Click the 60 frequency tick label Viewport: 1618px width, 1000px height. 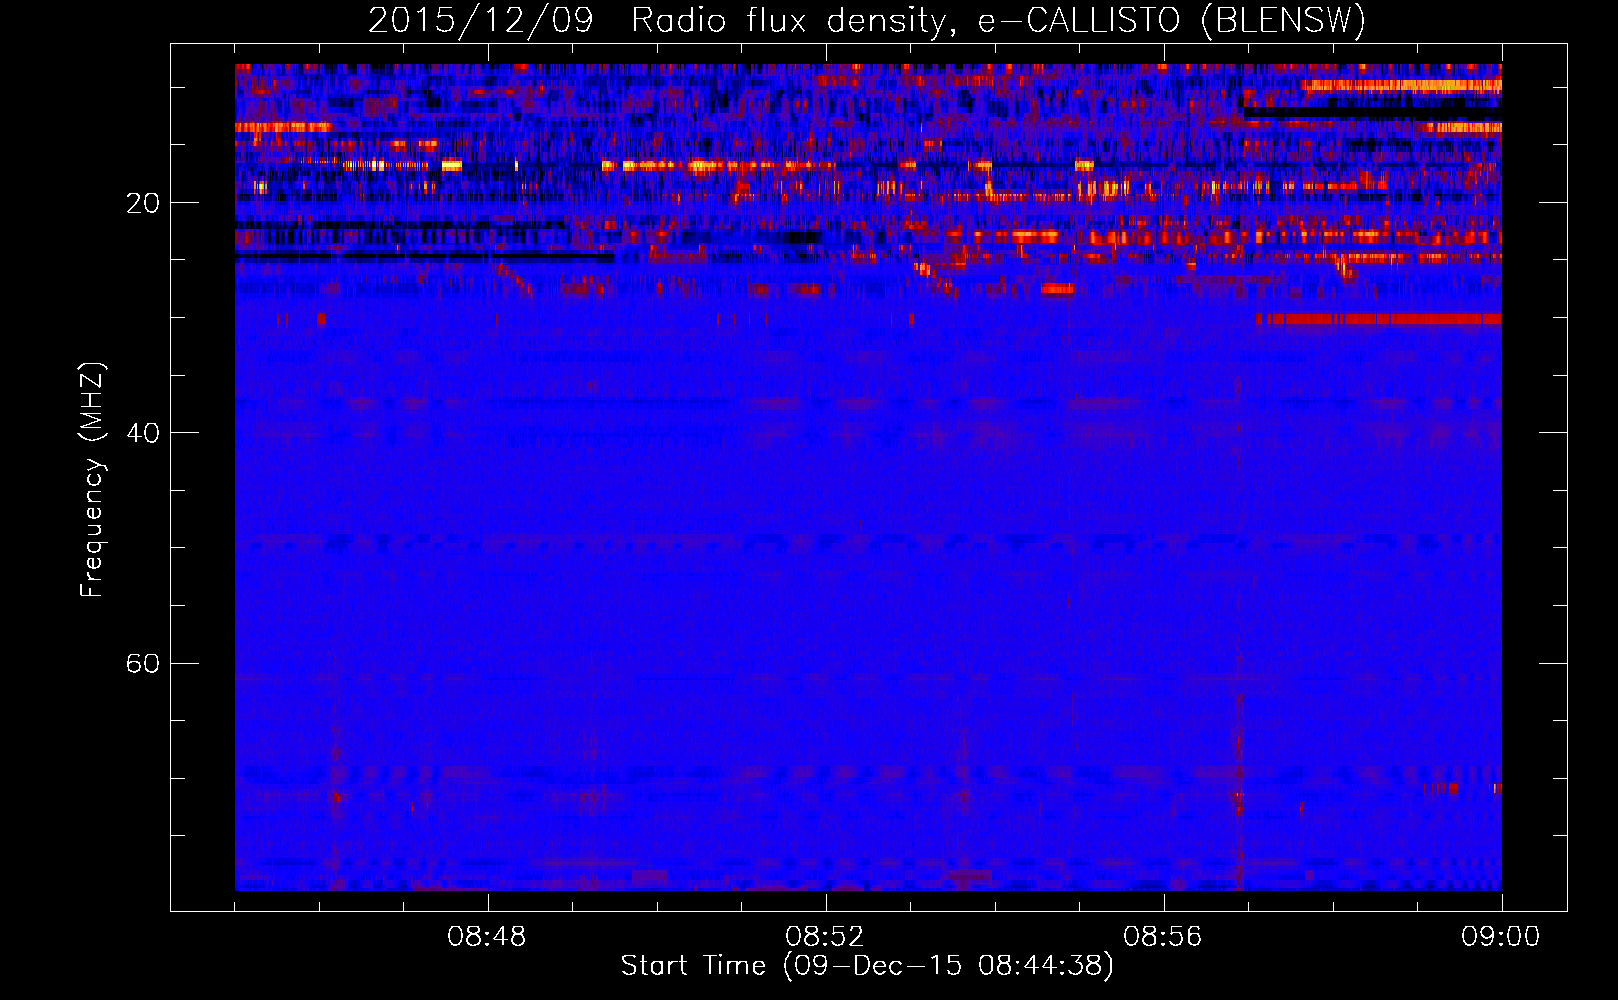tap(143, 664)
